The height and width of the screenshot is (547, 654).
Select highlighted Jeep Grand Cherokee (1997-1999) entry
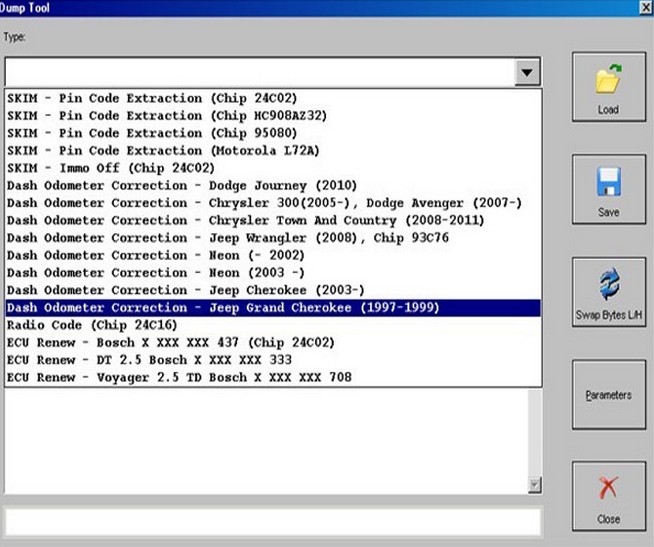(x=273, y=308)
